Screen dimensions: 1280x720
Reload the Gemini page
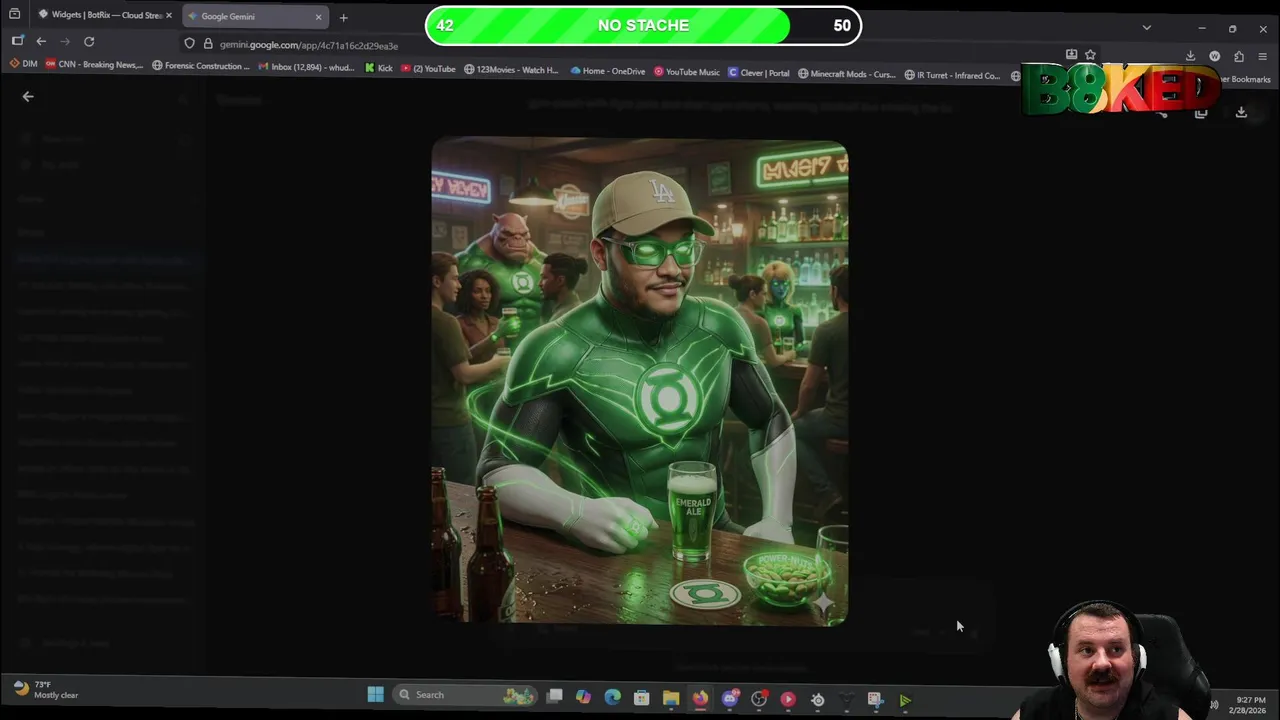click(89, 41)
